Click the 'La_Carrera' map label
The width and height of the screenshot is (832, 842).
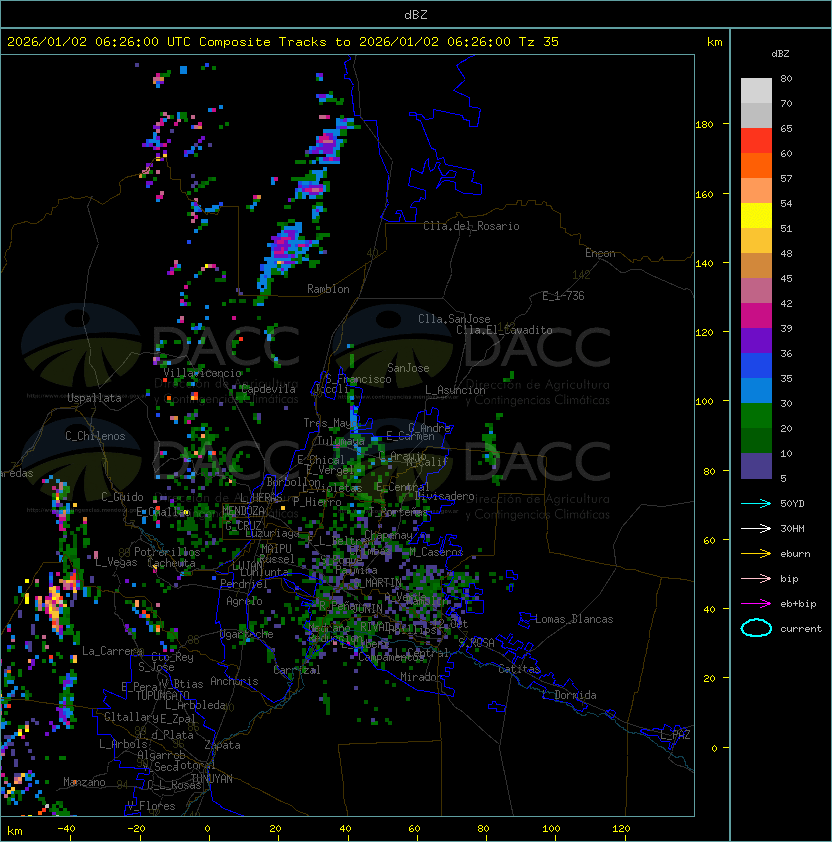tap(112, 651)
